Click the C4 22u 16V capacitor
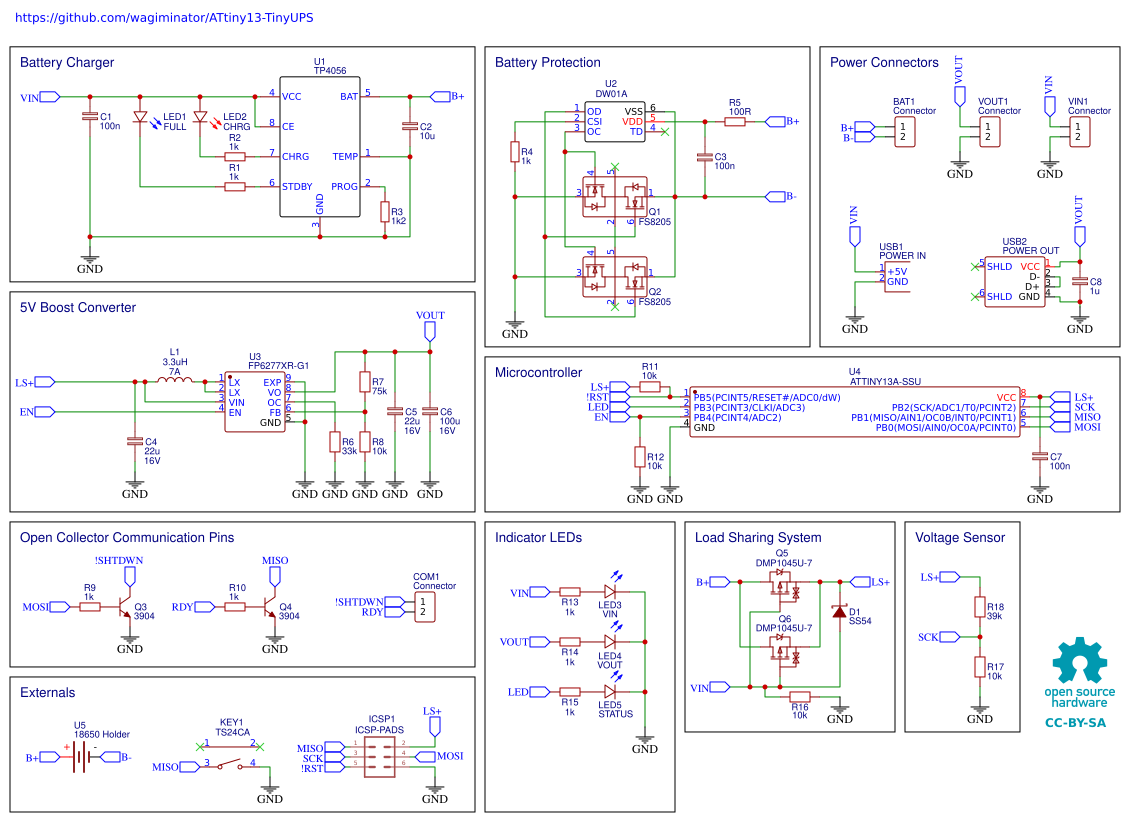1130x822 pixels. pos(135,442)
